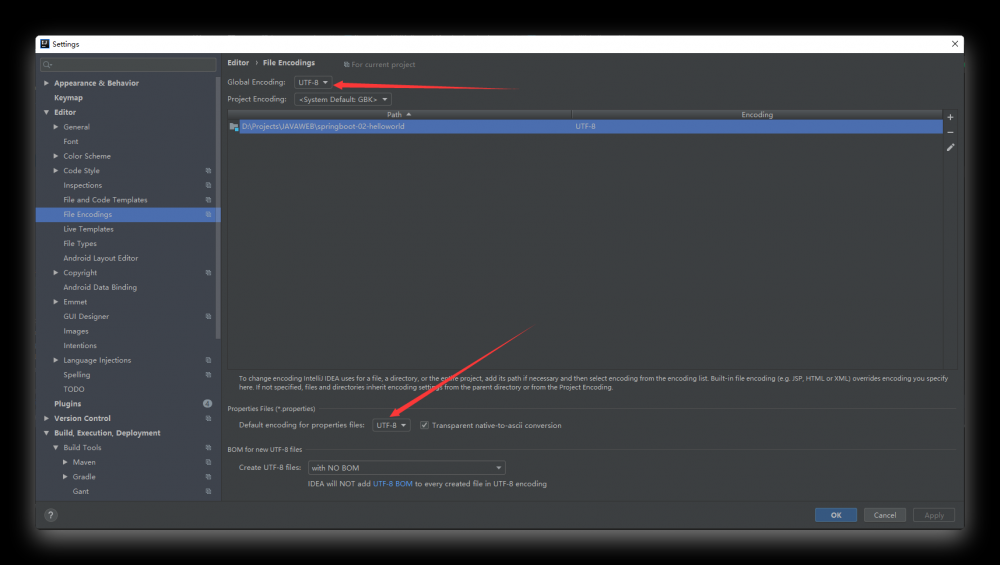Expand the Color Scheme node arrow

(x=55, y=156)
